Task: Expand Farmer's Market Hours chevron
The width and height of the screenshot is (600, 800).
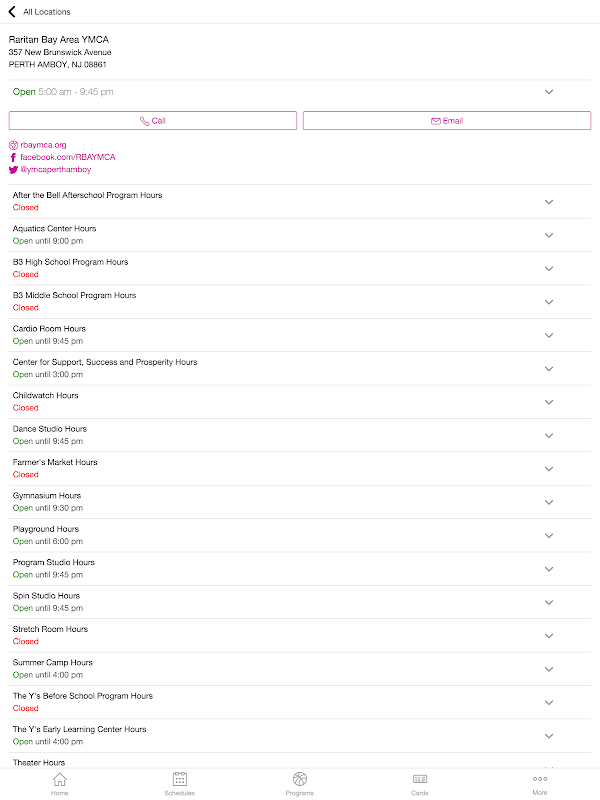Action: click(x=549, y=469)
